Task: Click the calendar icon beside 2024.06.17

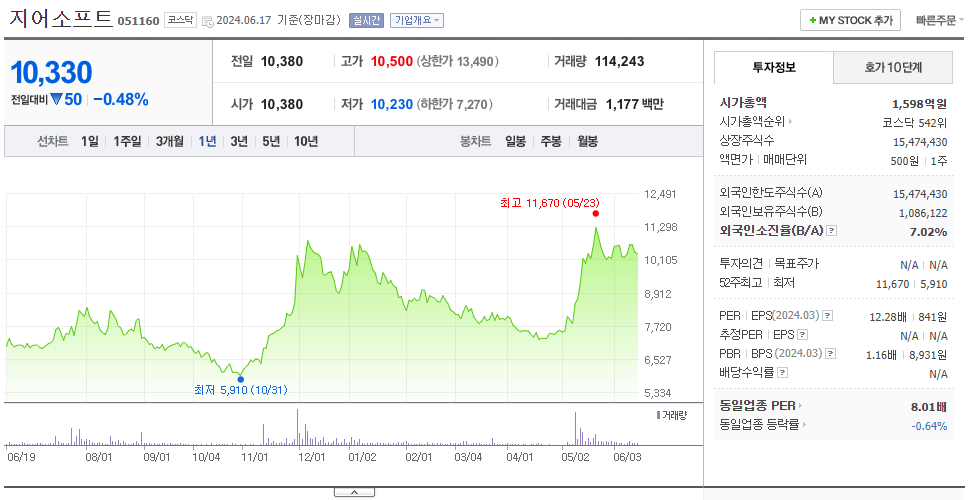Action: (x=208, y=21)
